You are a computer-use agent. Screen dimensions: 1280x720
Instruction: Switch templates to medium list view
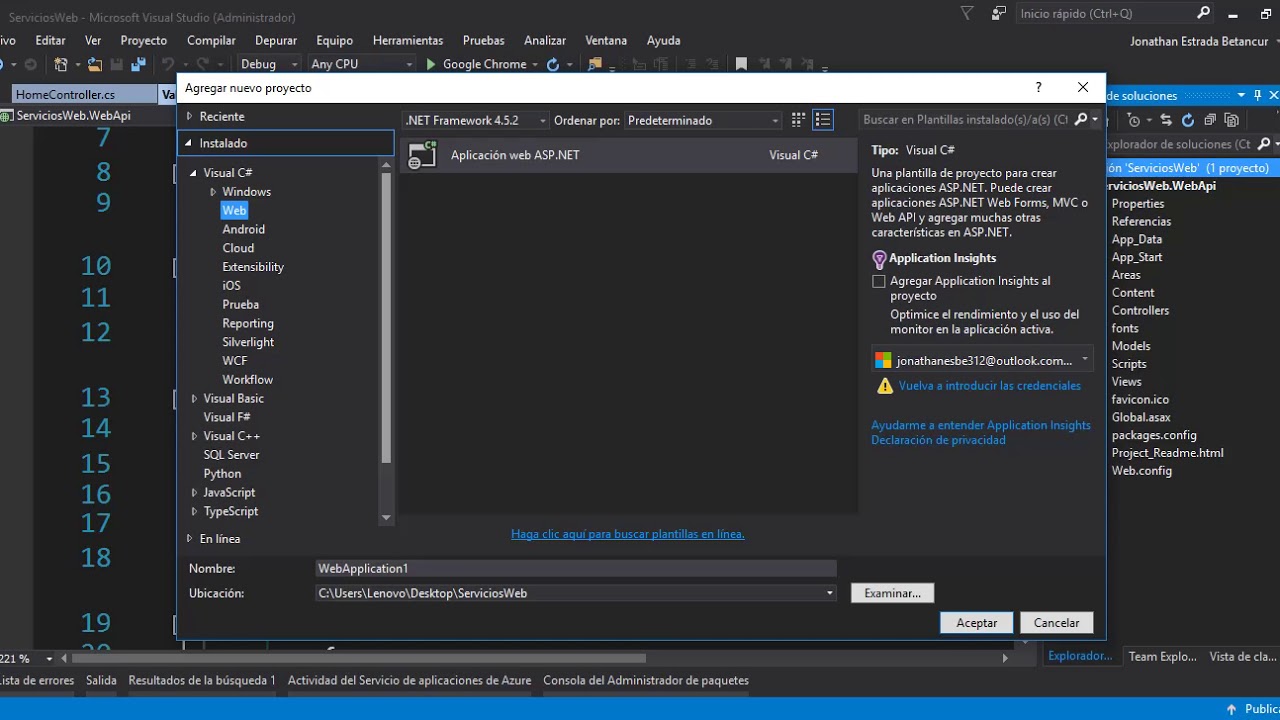pyautogui.click(x=823, y=120)
